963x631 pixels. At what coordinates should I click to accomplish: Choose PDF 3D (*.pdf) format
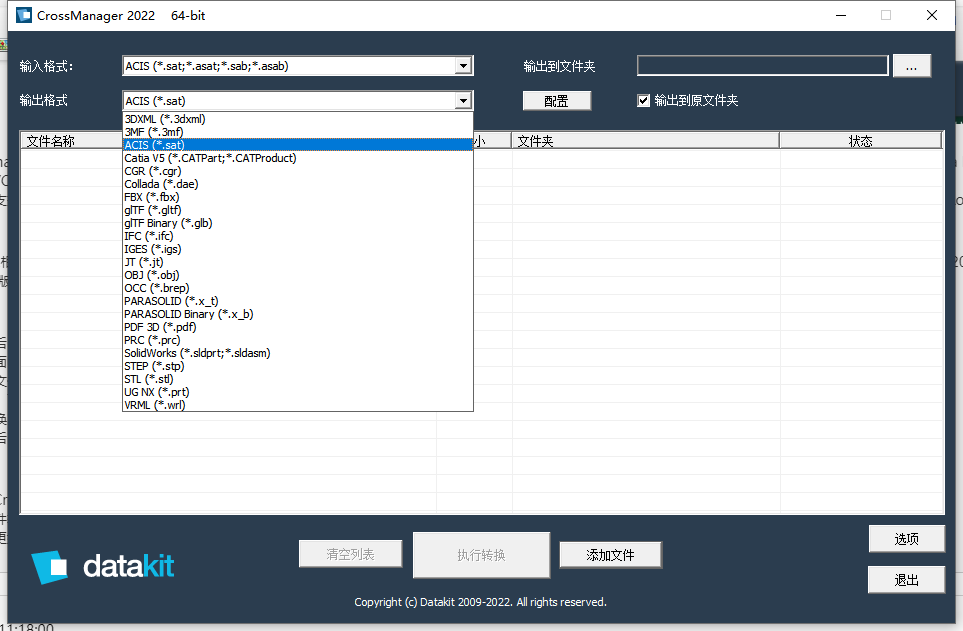coord(298,327)
